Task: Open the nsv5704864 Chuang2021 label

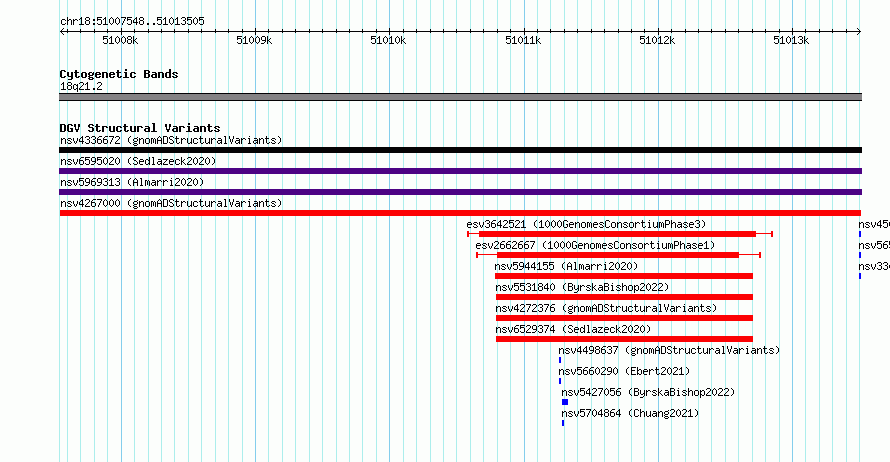Action: coord(630,413)
